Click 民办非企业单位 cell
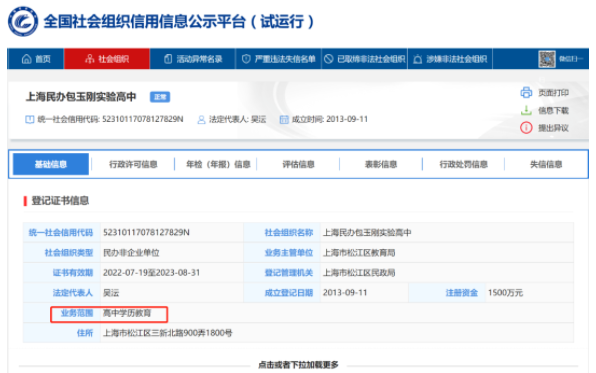Viewport: 596px width, 373px height. click(x=131, y=252)
